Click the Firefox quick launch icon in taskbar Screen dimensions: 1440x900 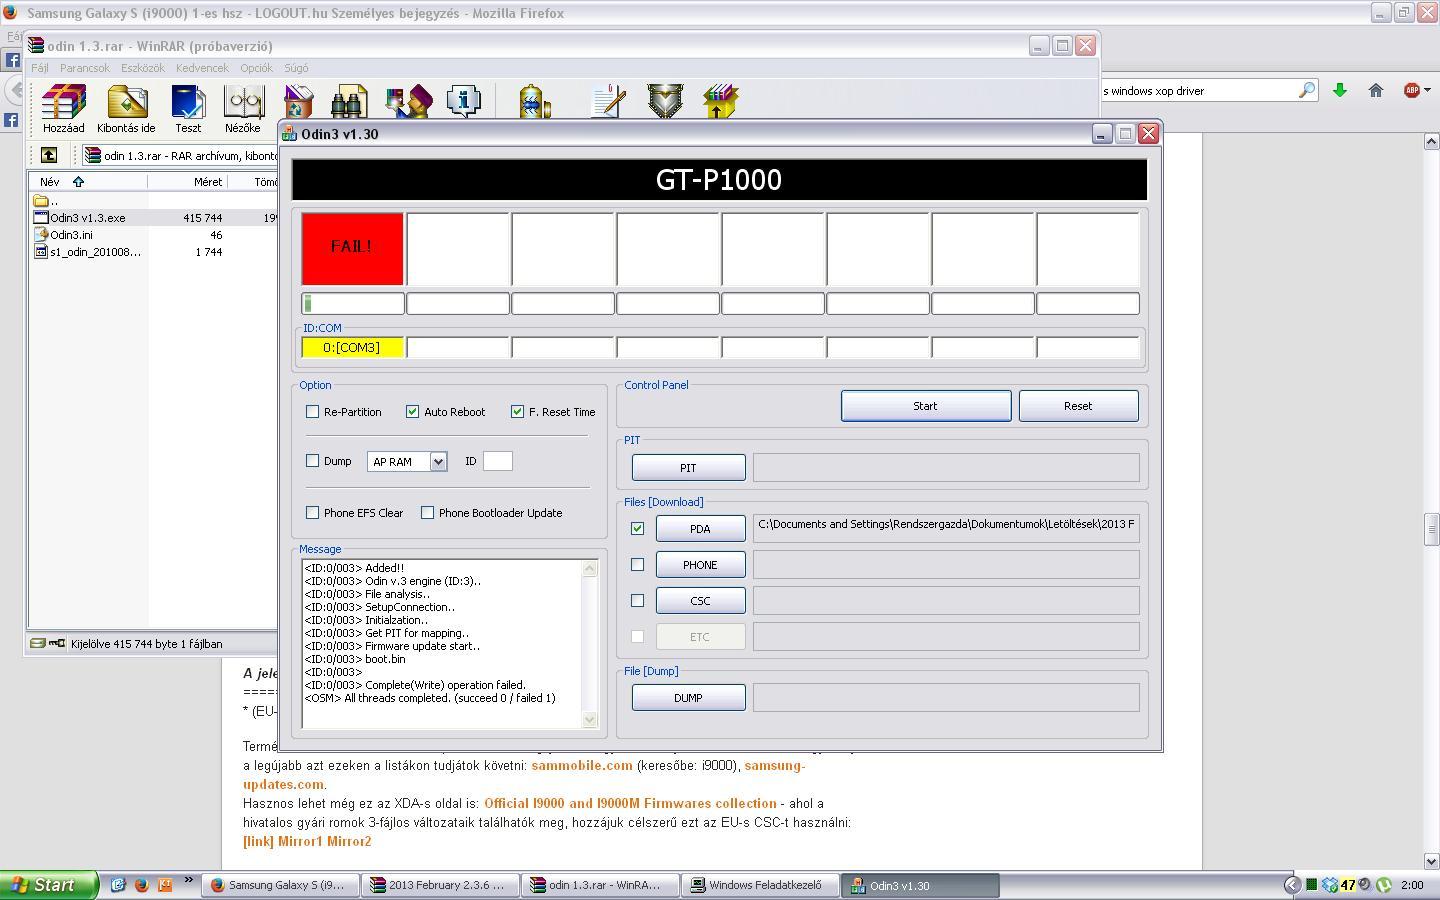[x=141, y=885]
